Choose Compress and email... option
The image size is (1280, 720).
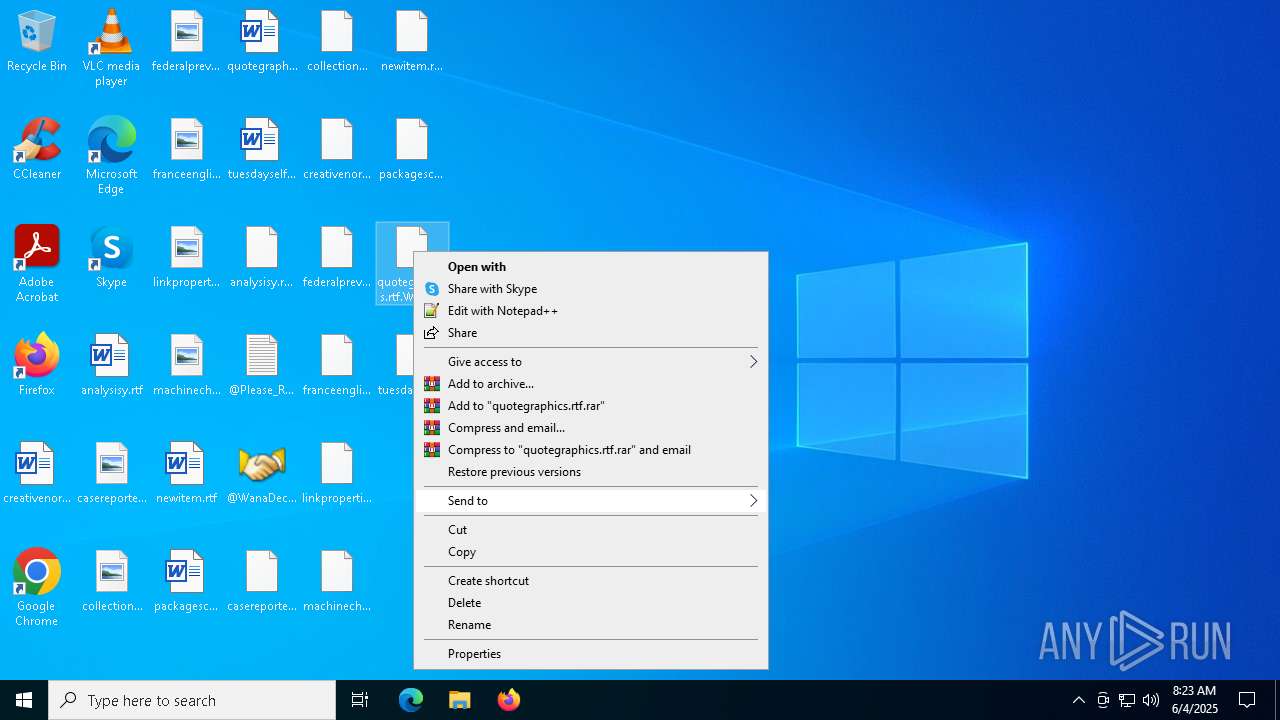[591, 428]
